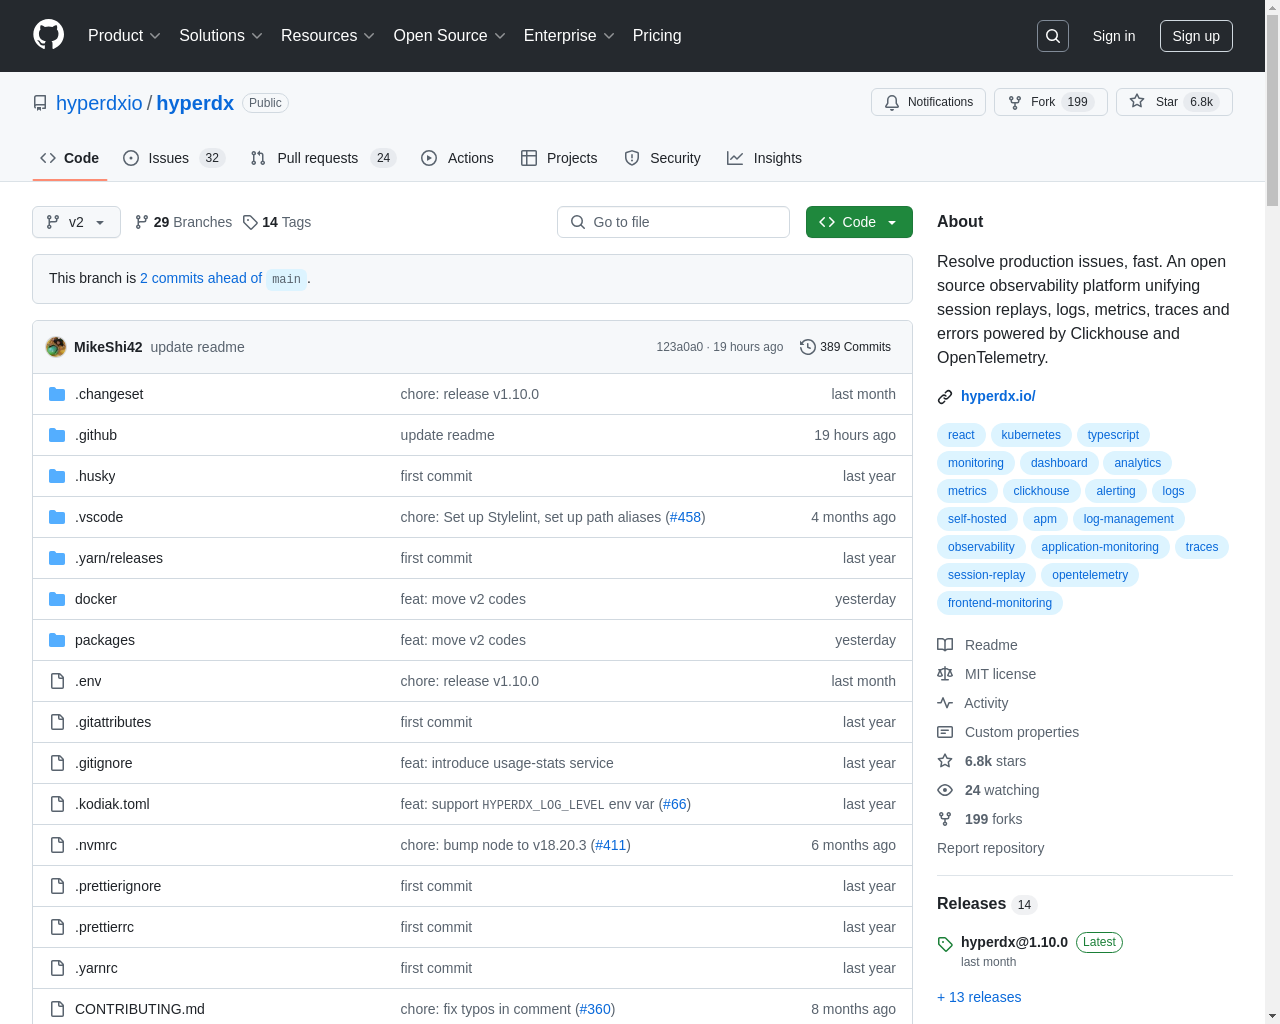
Task: Open the hyperdxio owner link
Action: [x=99, y=103]
